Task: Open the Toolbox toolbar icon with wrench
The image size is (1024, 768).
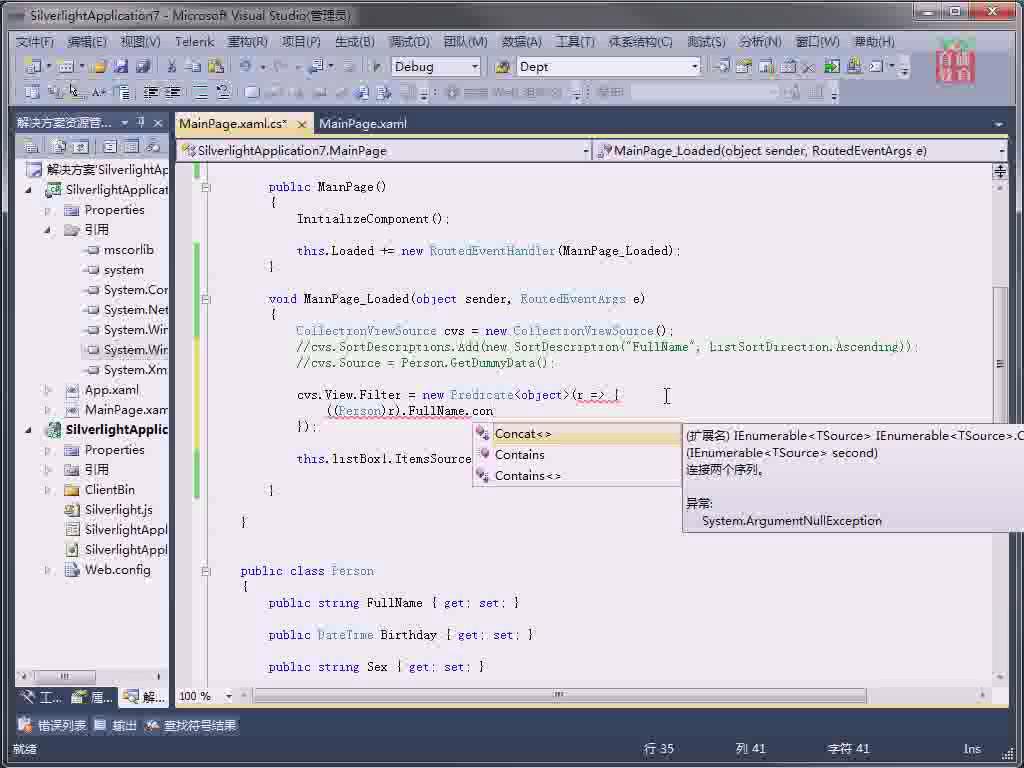Action: (809, 66)
